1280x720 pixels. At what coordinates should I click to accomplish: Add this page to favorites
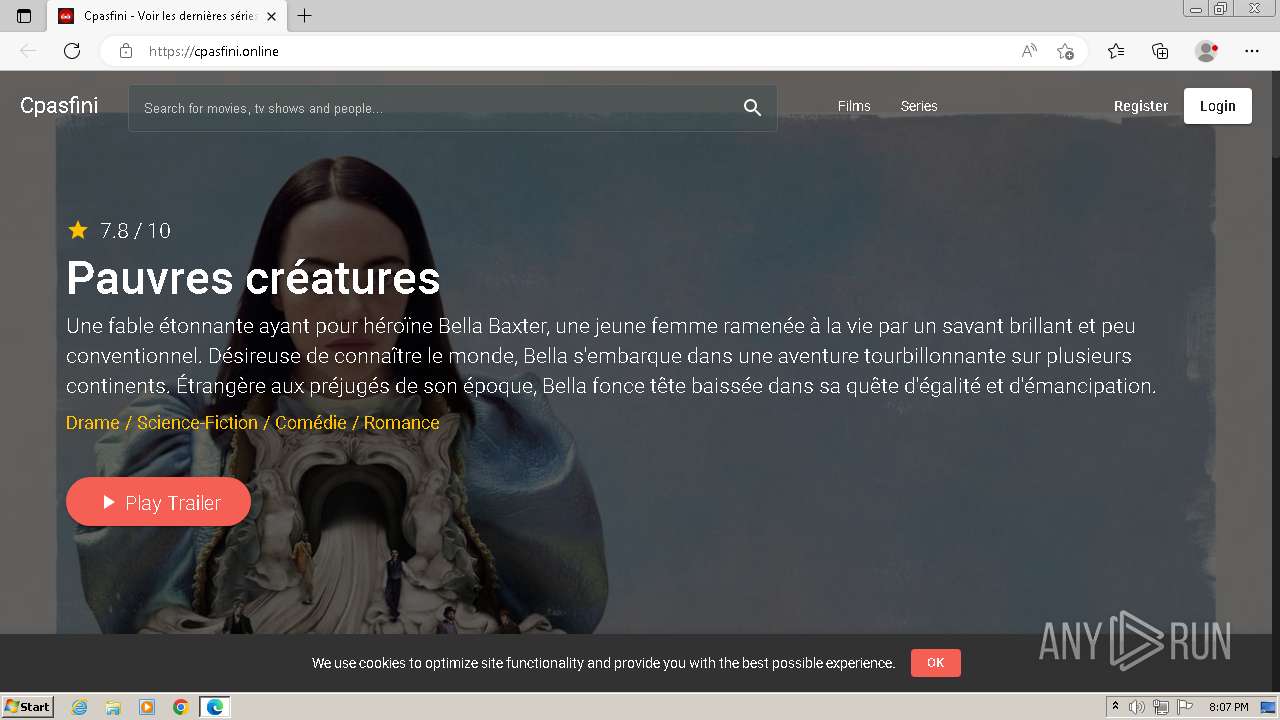[x=1065, y=51]
